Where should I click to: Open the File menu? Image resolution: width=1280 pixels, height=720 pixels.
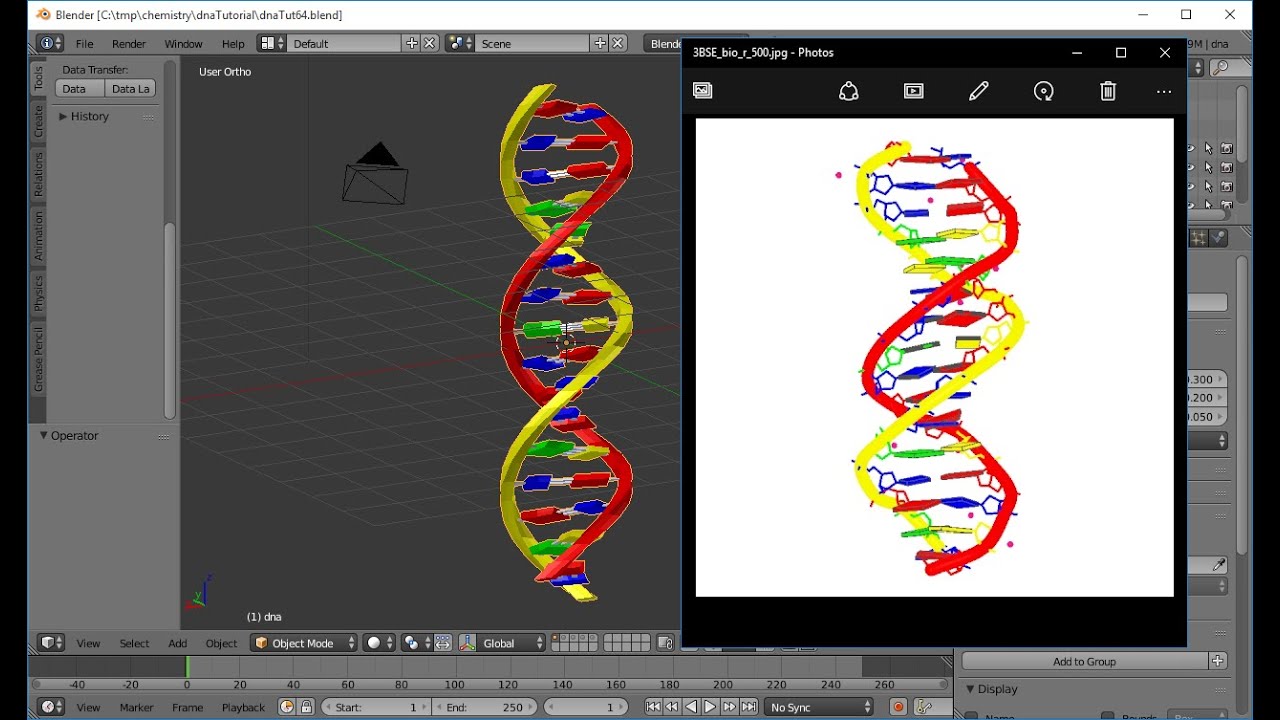85,44
